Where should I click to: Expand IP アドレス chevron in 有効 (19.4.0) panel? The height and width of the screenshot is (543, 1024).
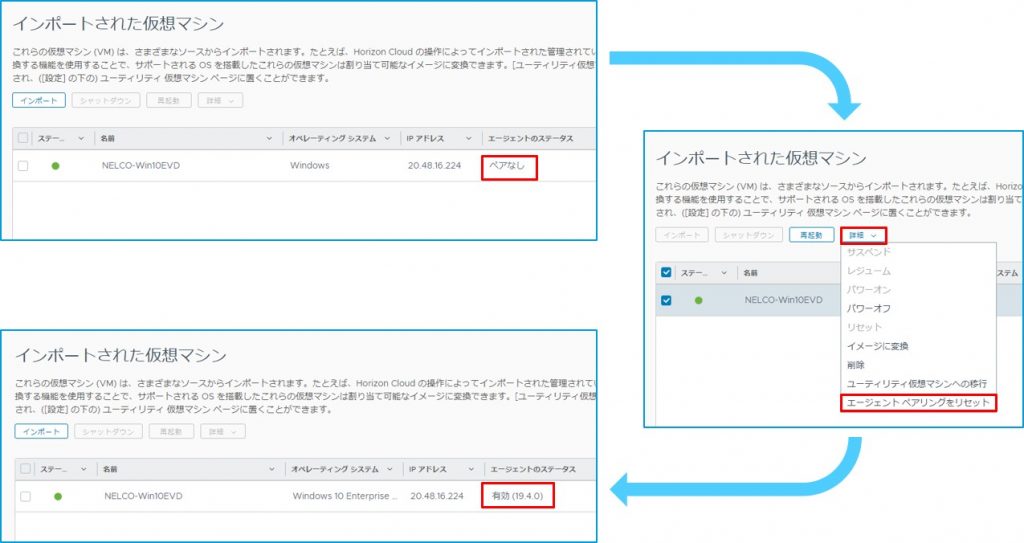tap(471, 469)
